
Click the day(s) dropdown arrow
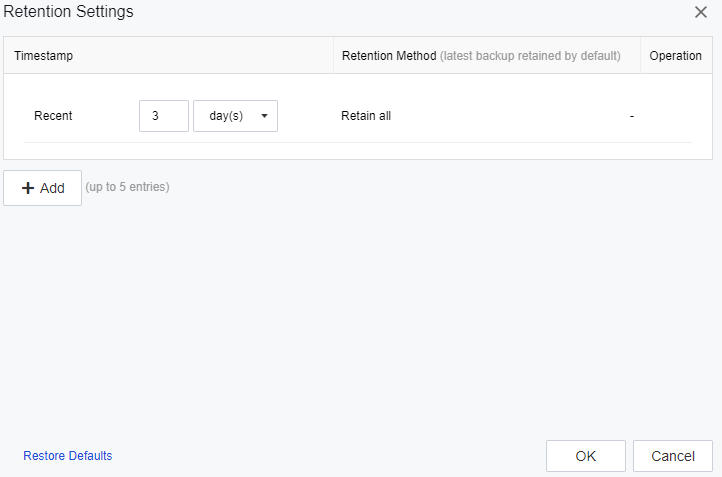(x=264, y=116)
